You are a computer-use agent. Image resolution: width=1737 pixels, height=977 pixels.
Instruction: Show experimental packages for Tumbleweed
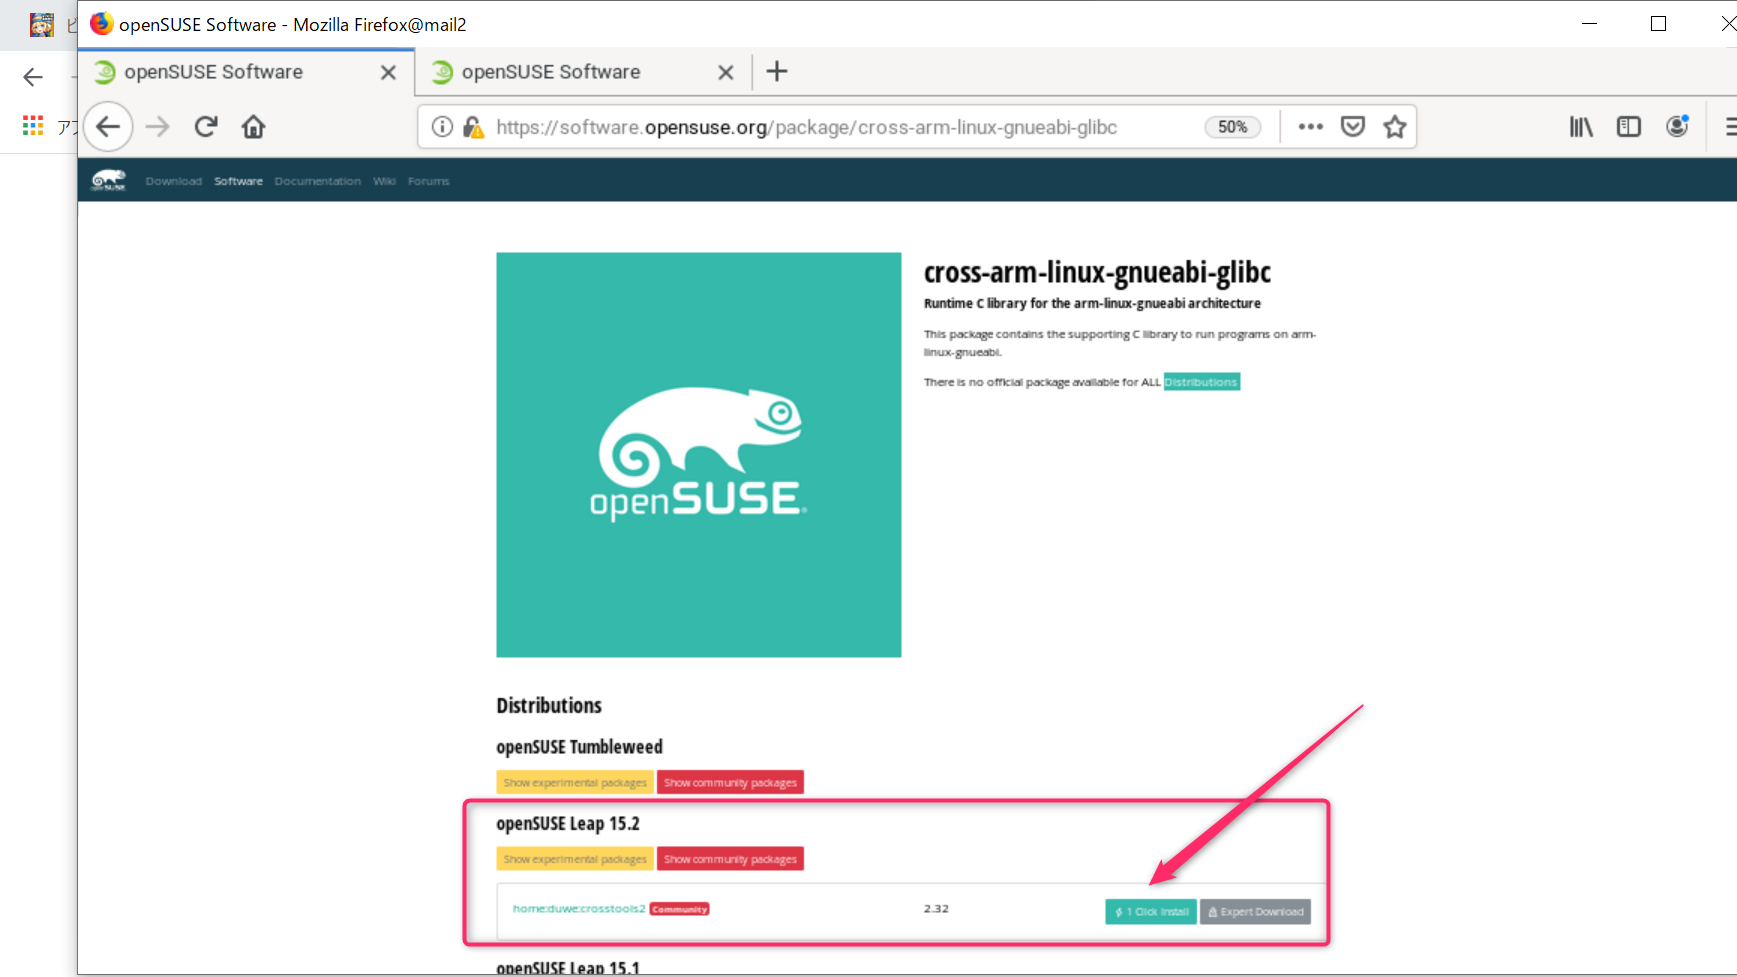[575, 782]
